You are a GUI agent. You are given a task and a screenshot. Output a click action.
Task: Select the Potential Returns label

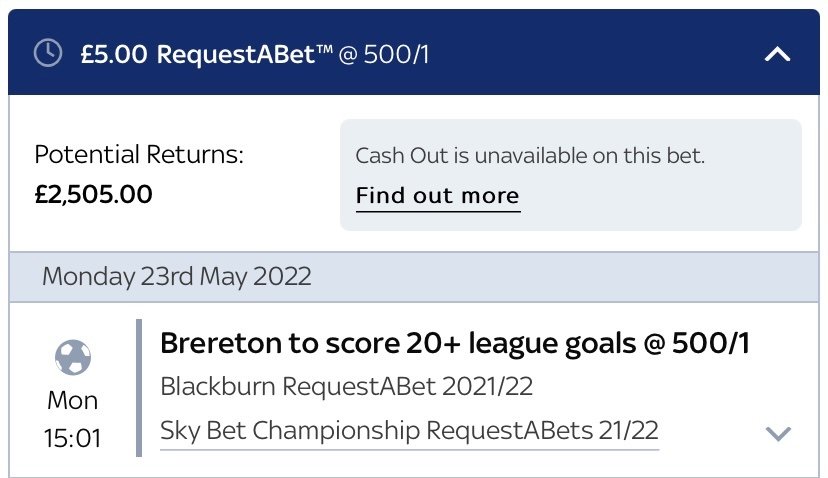(x=139, y=155)
